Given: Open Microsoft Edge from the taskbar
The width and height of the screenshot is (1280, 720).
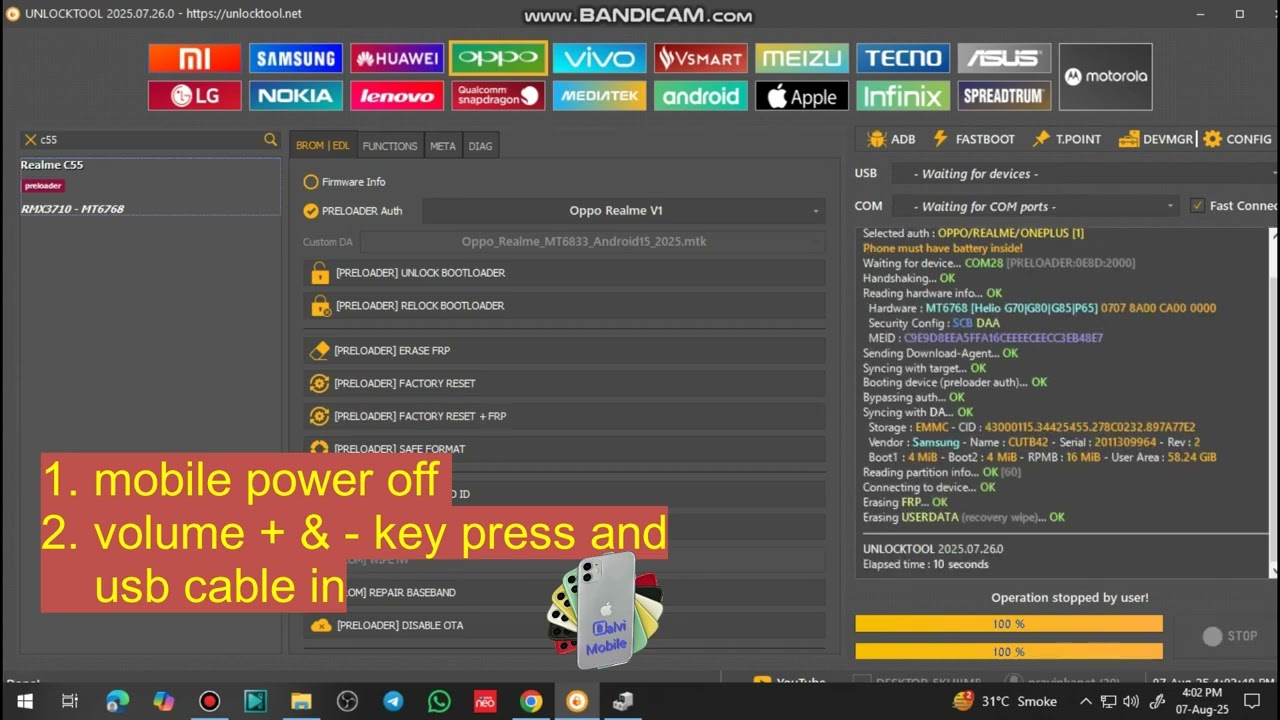Looking at the screenshot, I should click(x=117, y=701).
